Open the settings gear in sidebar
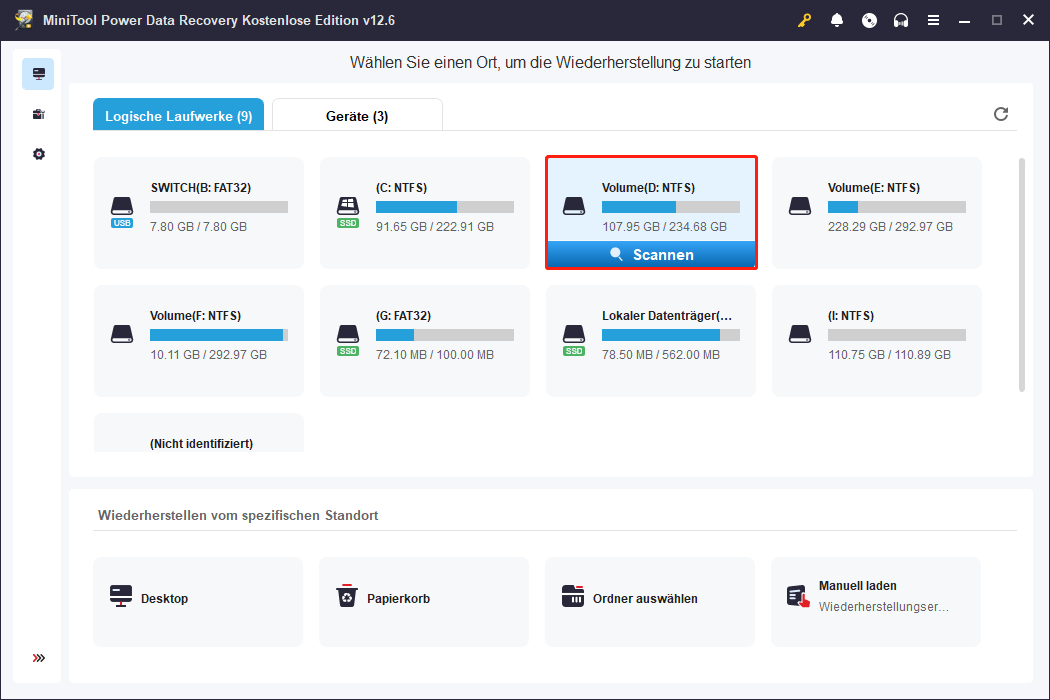This screenshot has width=1050, height=700. [x=38, y=154]
